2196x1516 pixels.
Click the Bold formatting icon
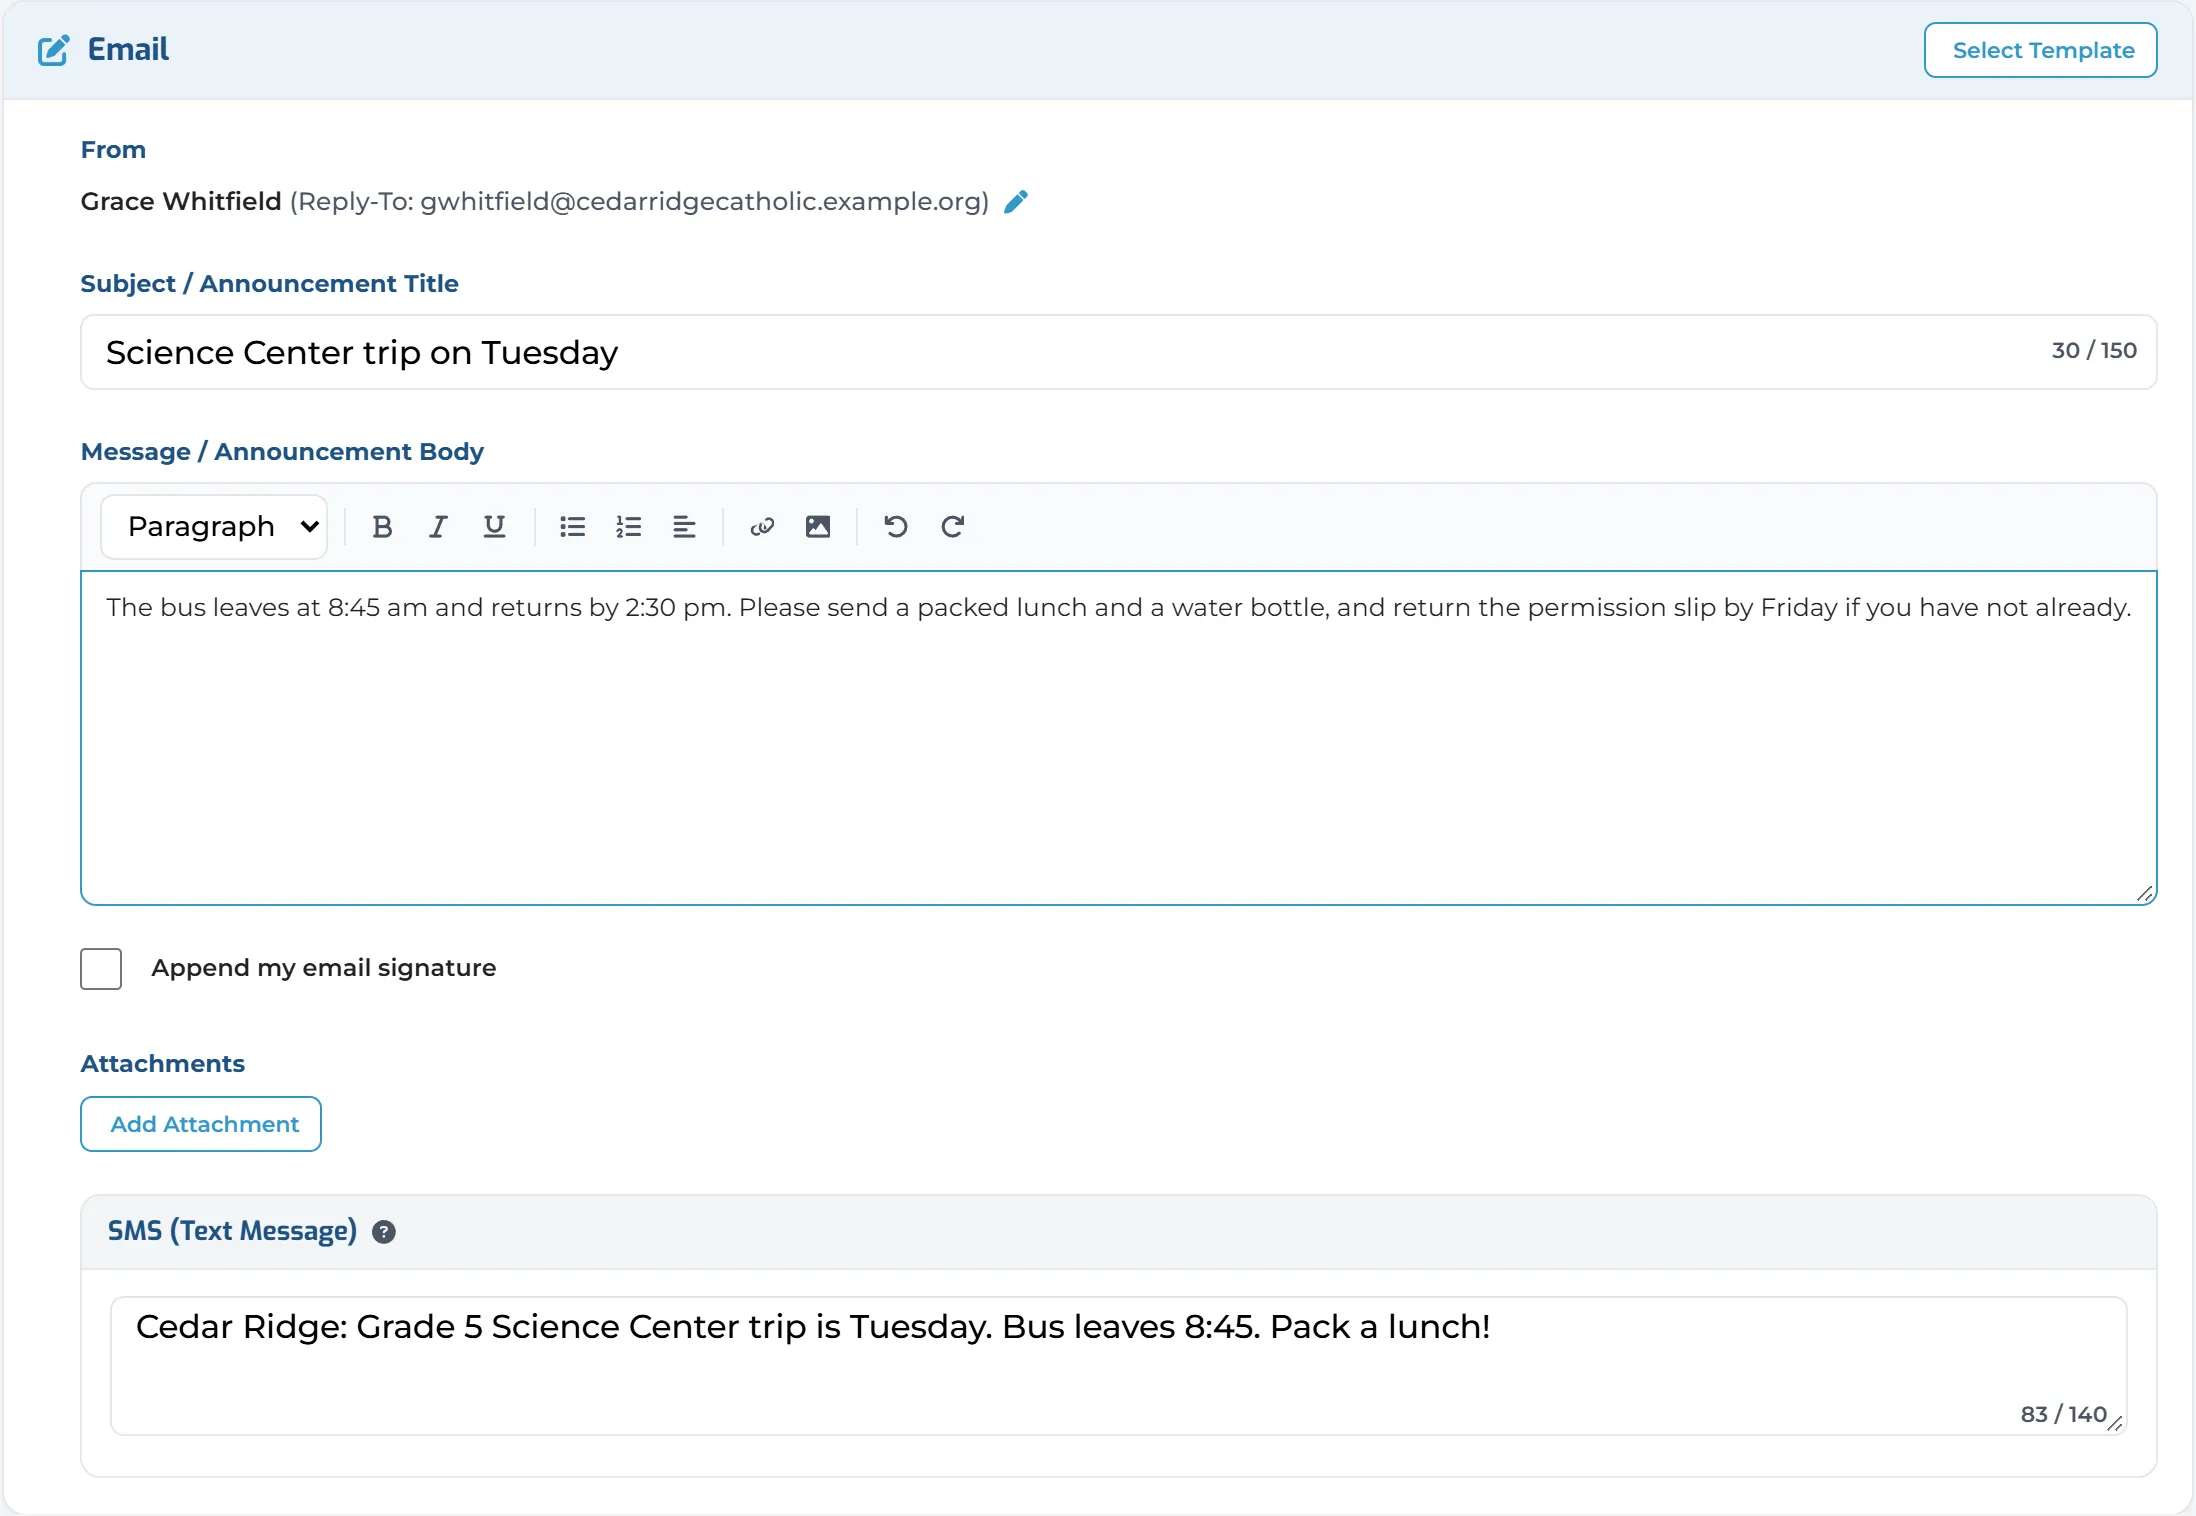(x=382, y=527)
